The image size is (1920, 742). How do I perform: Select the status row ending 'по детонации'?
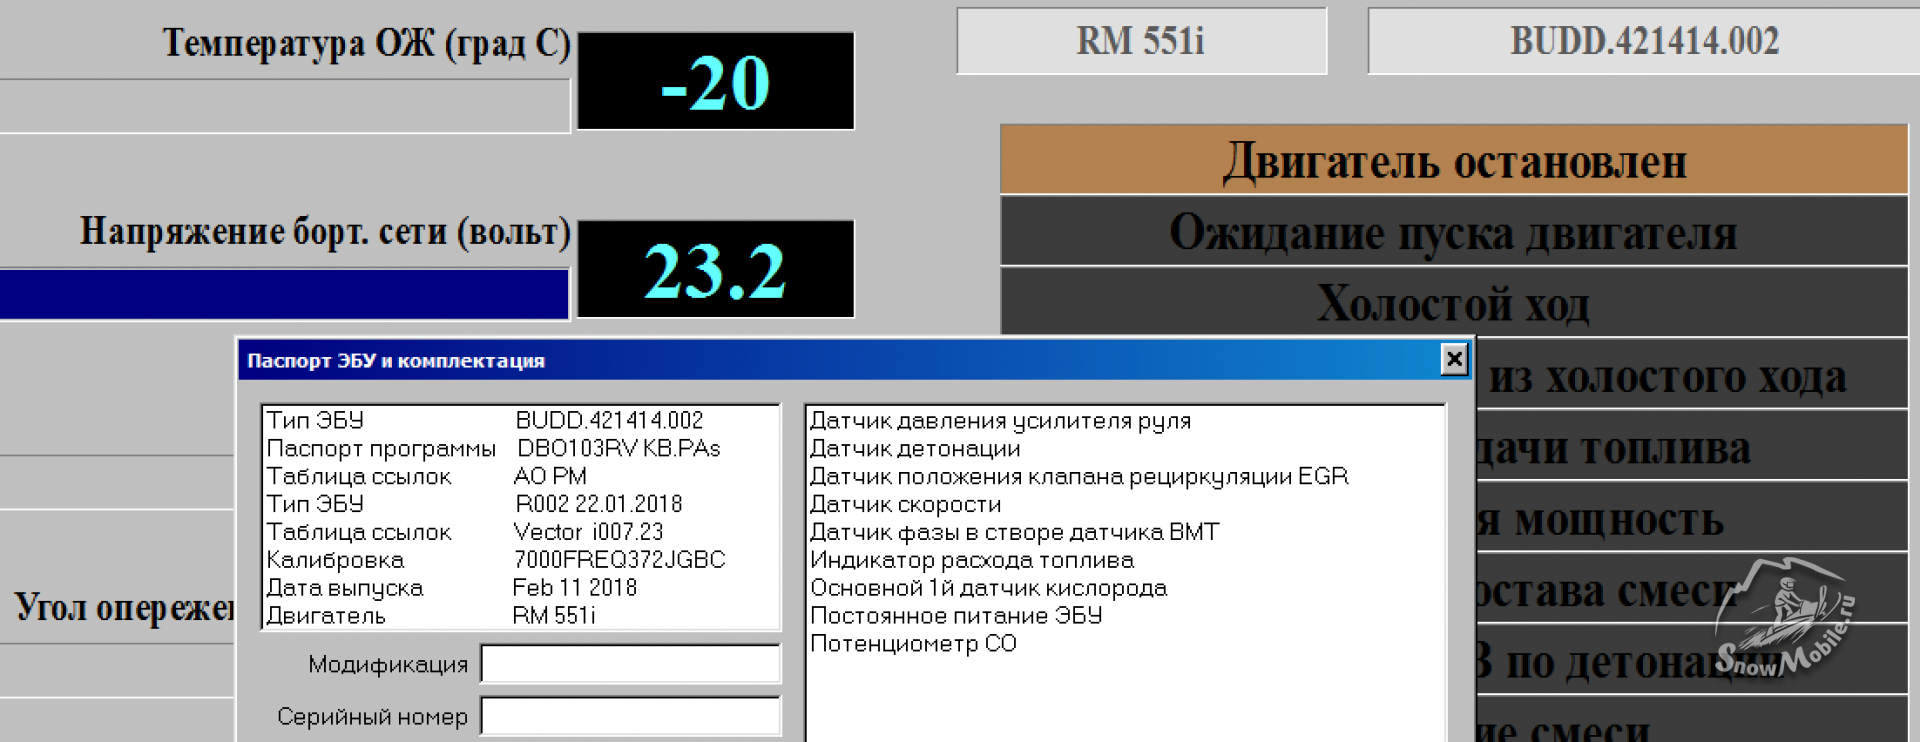click(x=1692, y=660)
